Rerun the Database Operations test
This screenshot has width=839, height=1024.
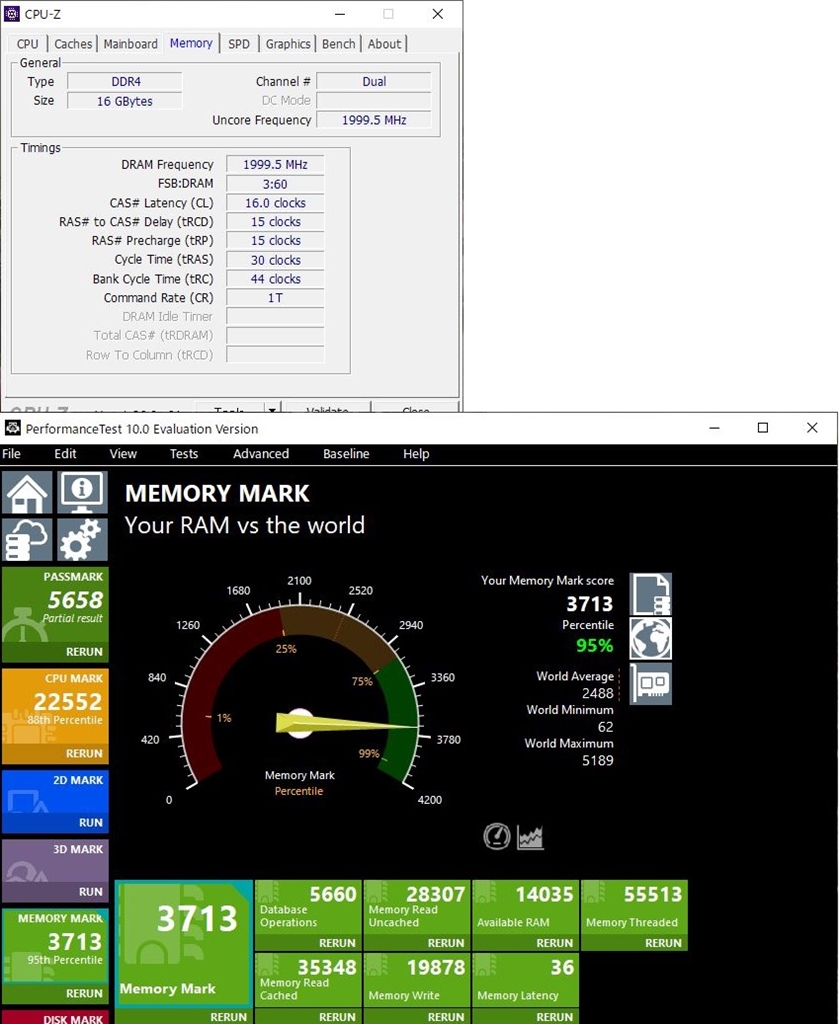pos(337,943)
